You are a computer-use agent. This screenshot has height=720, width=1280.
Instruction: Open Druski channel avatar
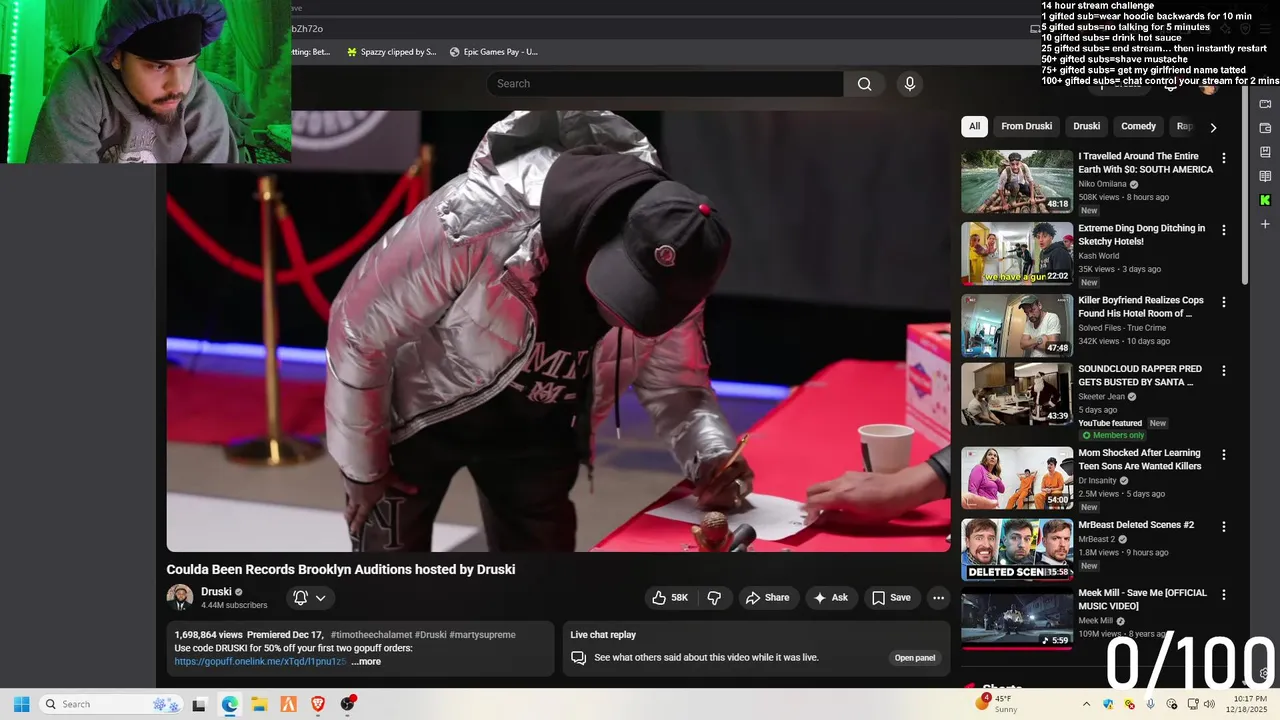[180, 597]
